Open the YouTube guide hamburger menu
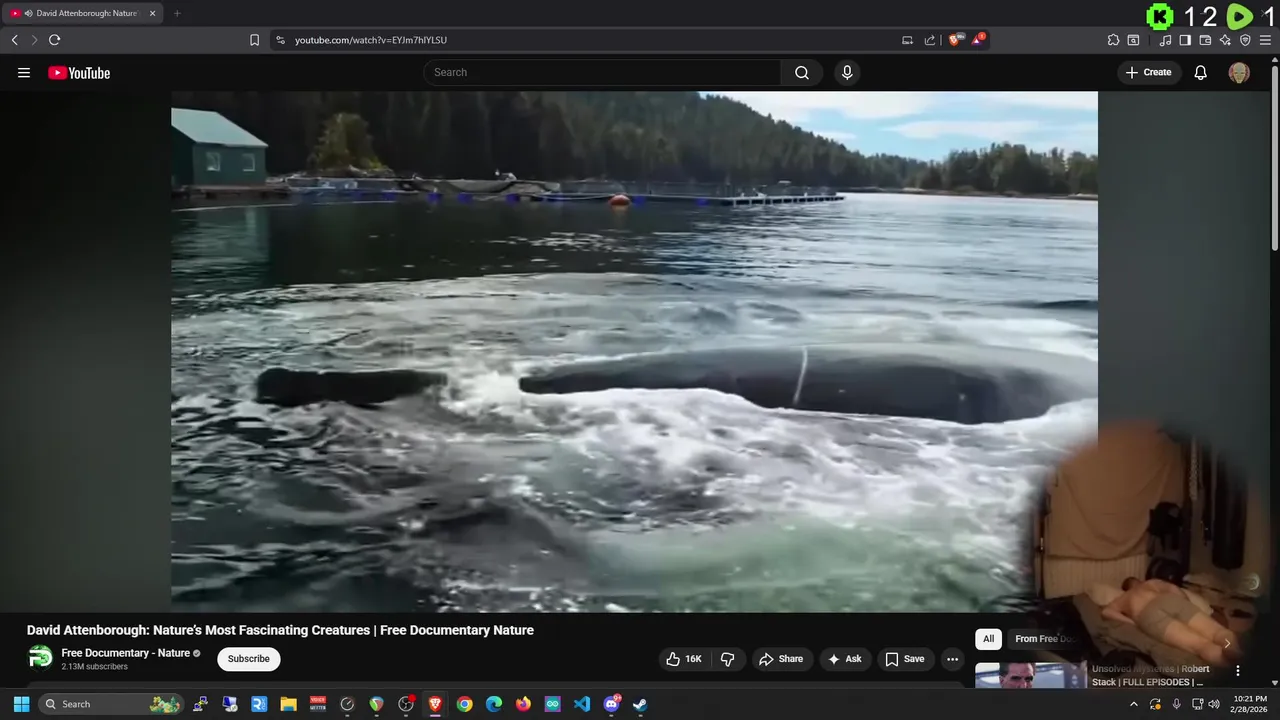The image size is (1280, 720). [24, 73]
